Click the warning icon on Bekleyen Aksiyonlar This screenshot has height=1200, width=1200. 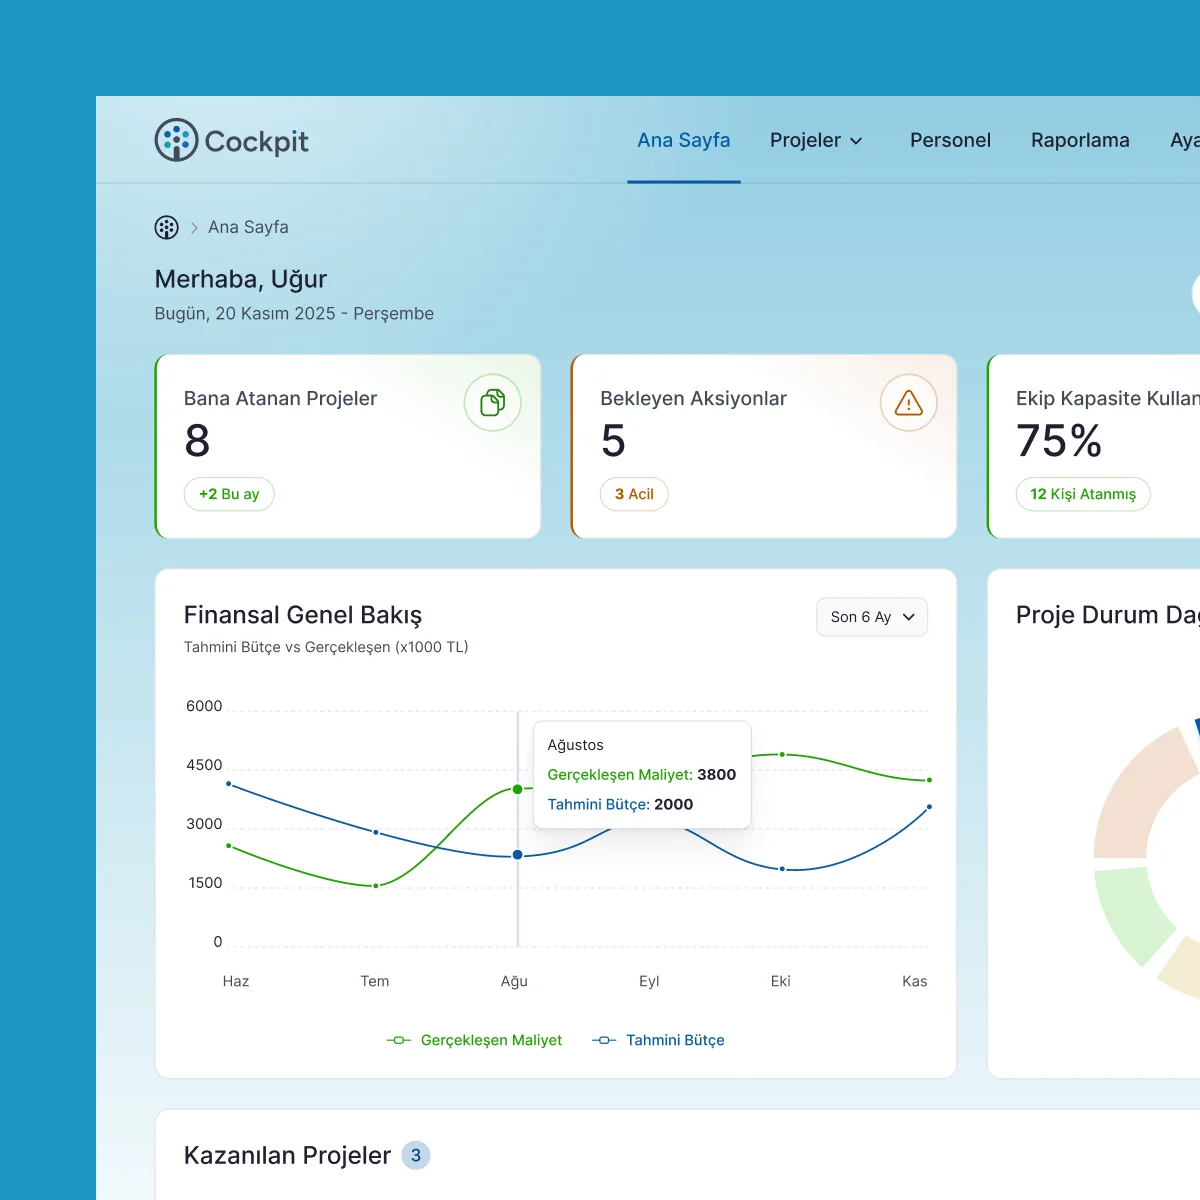908,403
